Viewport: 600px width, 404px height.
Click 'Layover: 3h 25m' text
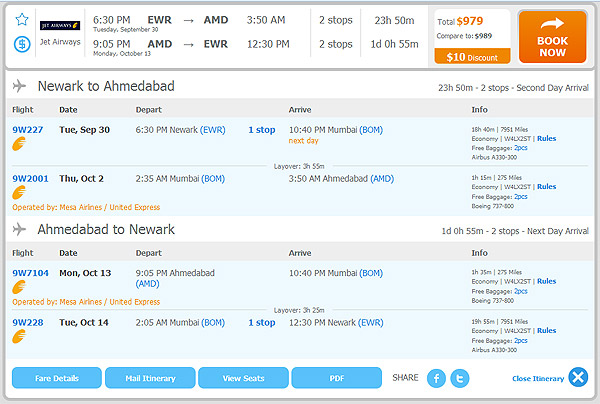[x=299, y=310]
